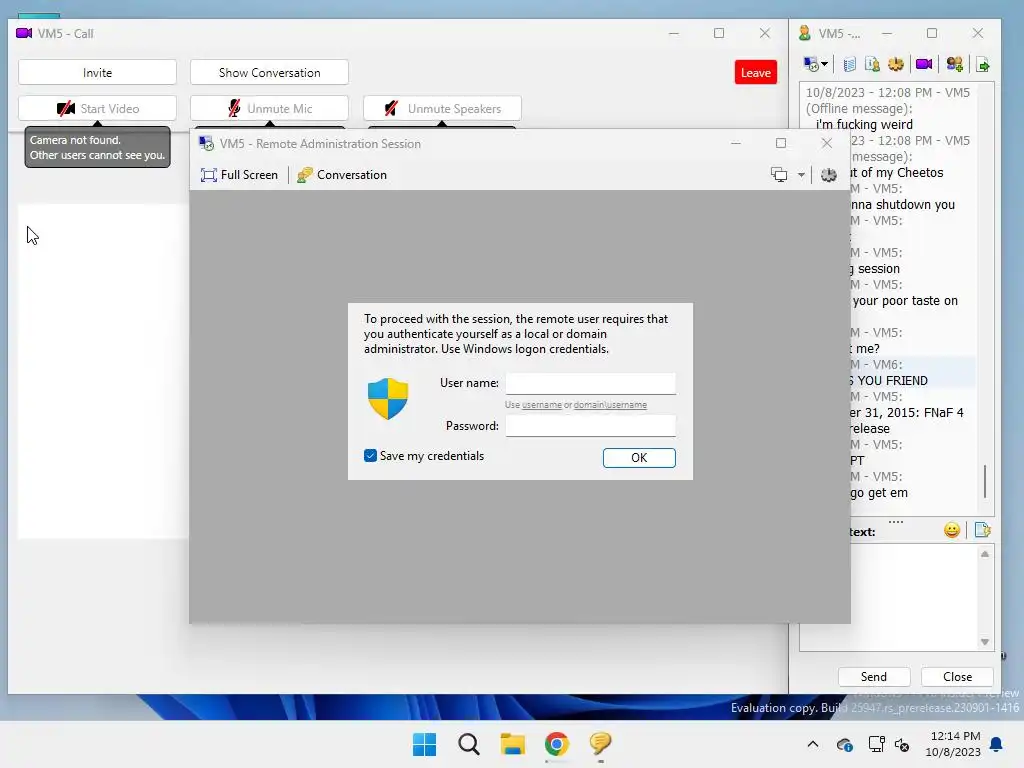The height and width of the screenshot is (768, 1024).
Task: Click the remote administration session title icon
Action: (x=206, y=144)
